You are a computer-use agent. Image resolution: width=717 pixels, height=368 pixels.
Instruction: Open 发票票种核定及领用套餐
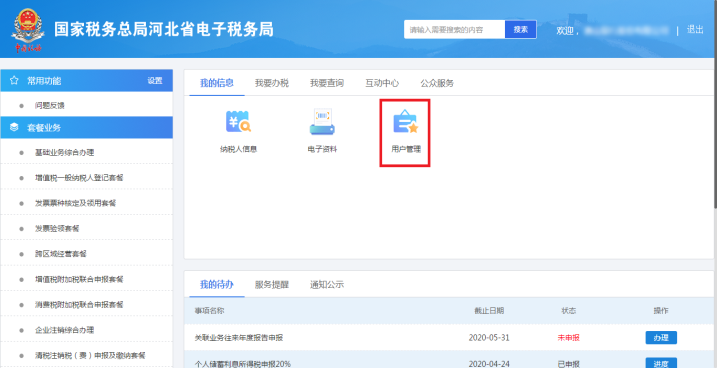point(75,203)
